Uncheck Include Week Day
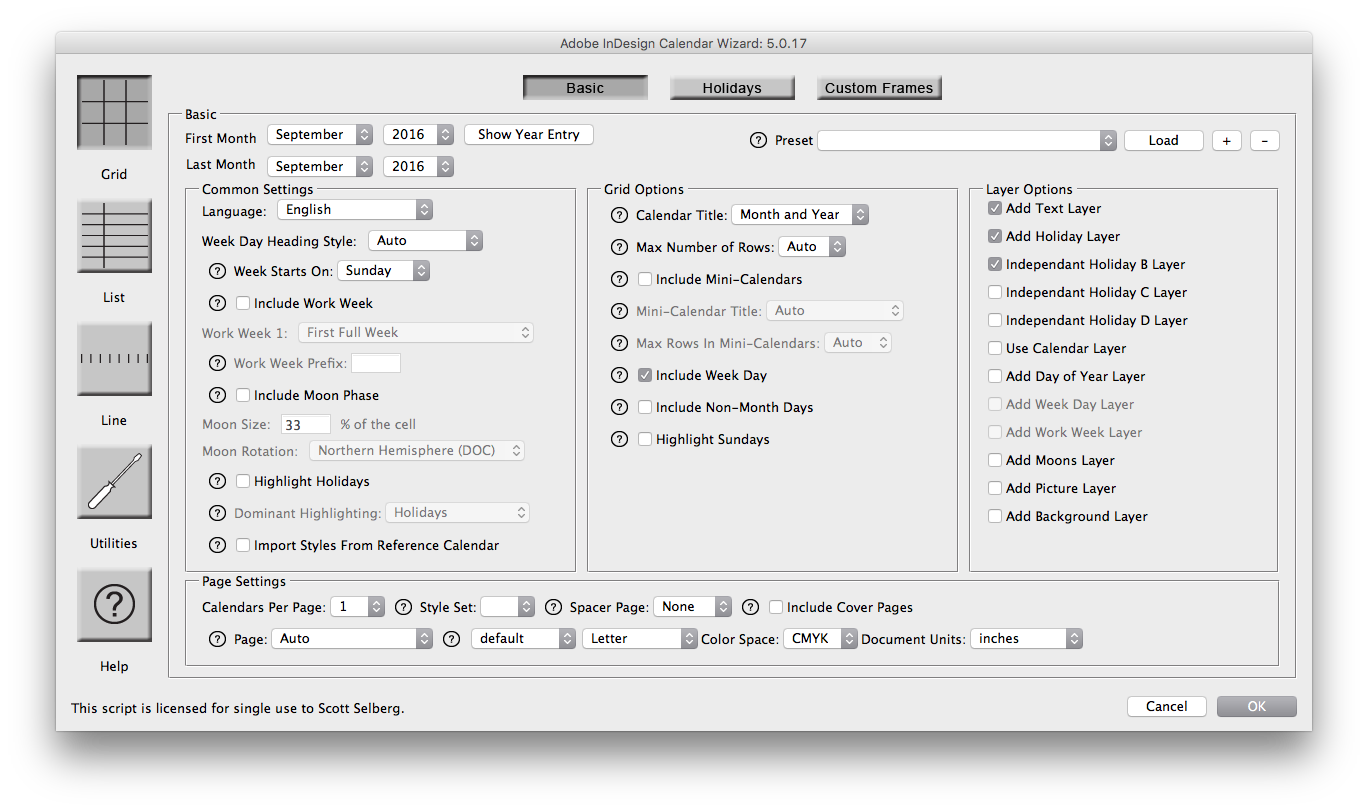This screenshot has width=1368, height=811. click(x=645, y=375)
